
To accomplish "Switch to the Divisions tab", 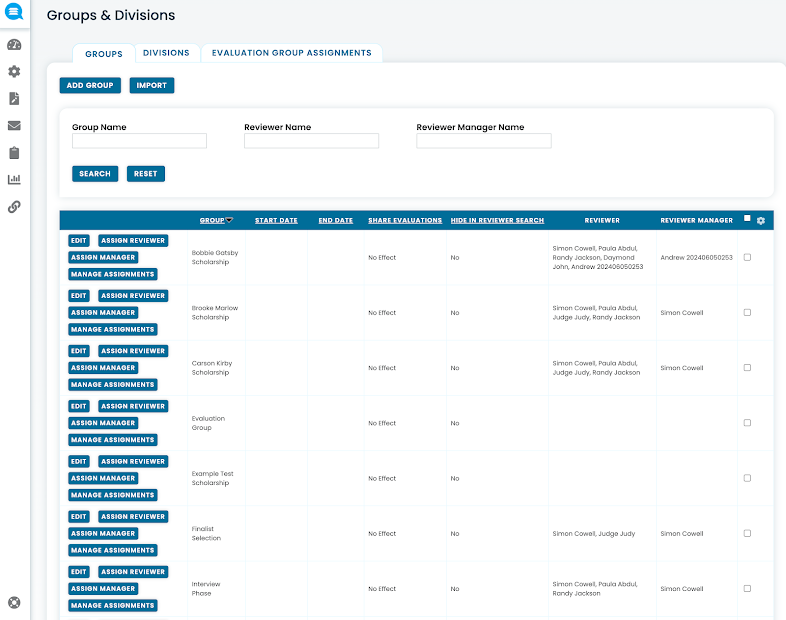I will (x=166, y=53).
